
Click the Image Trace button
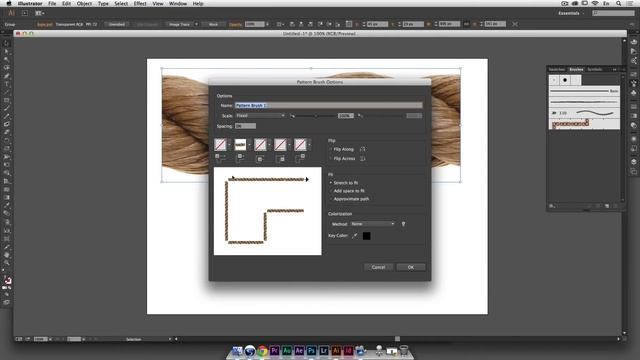coord(179,24)
